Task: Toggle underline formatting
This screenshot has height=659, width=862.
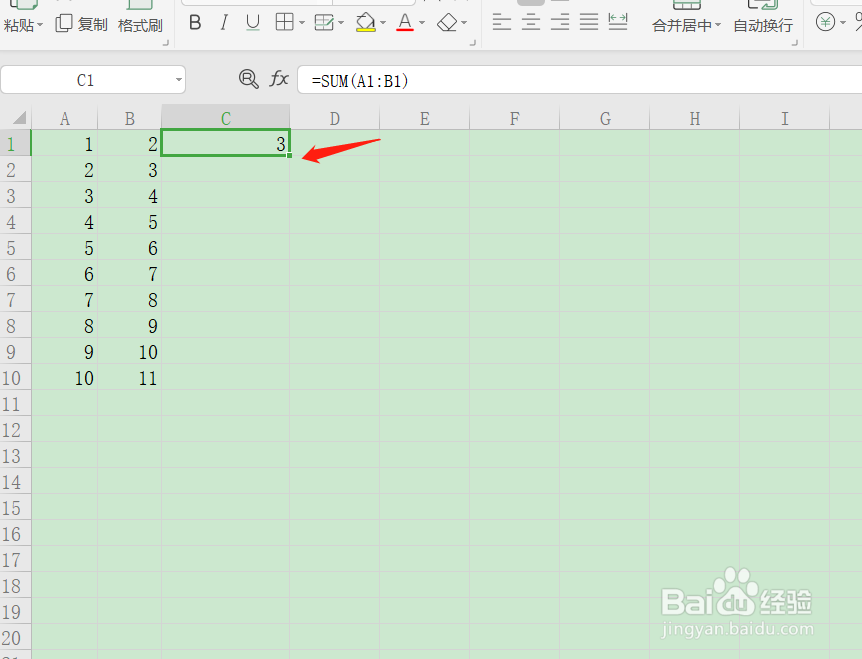Action: 253,23
